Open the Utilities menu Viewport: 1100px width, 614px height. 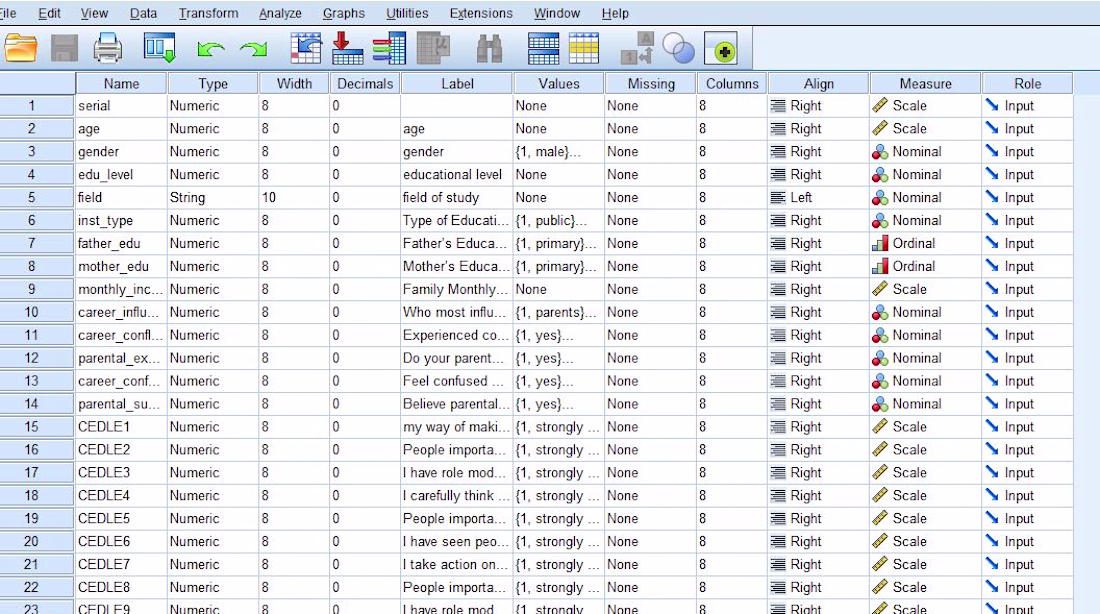tap(407, 13)
